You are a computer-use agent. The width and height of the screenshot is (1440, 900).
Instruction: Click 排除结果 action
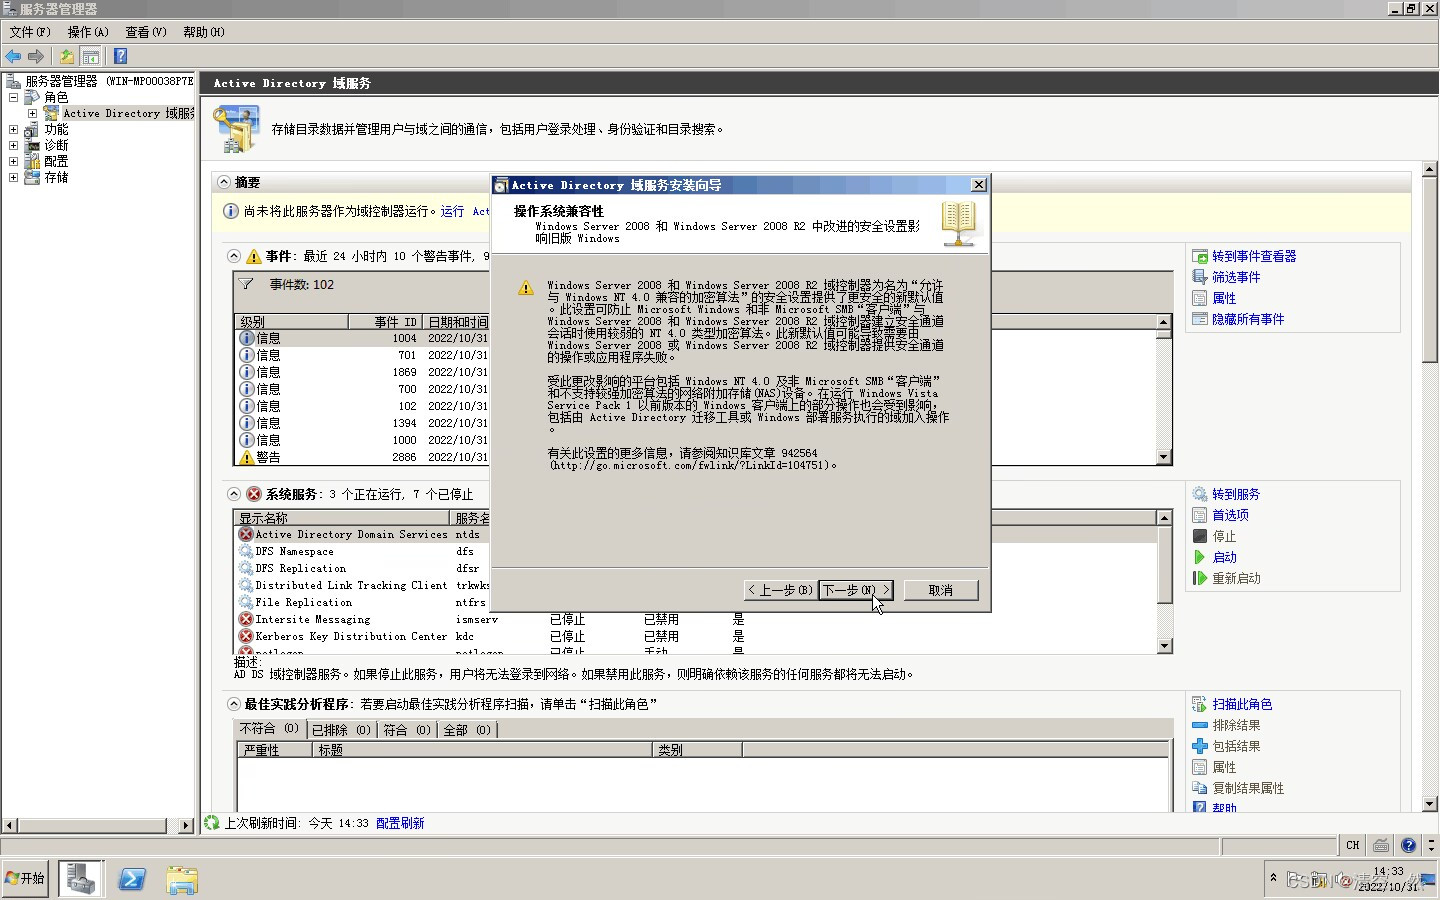[x=1236, y=725]
